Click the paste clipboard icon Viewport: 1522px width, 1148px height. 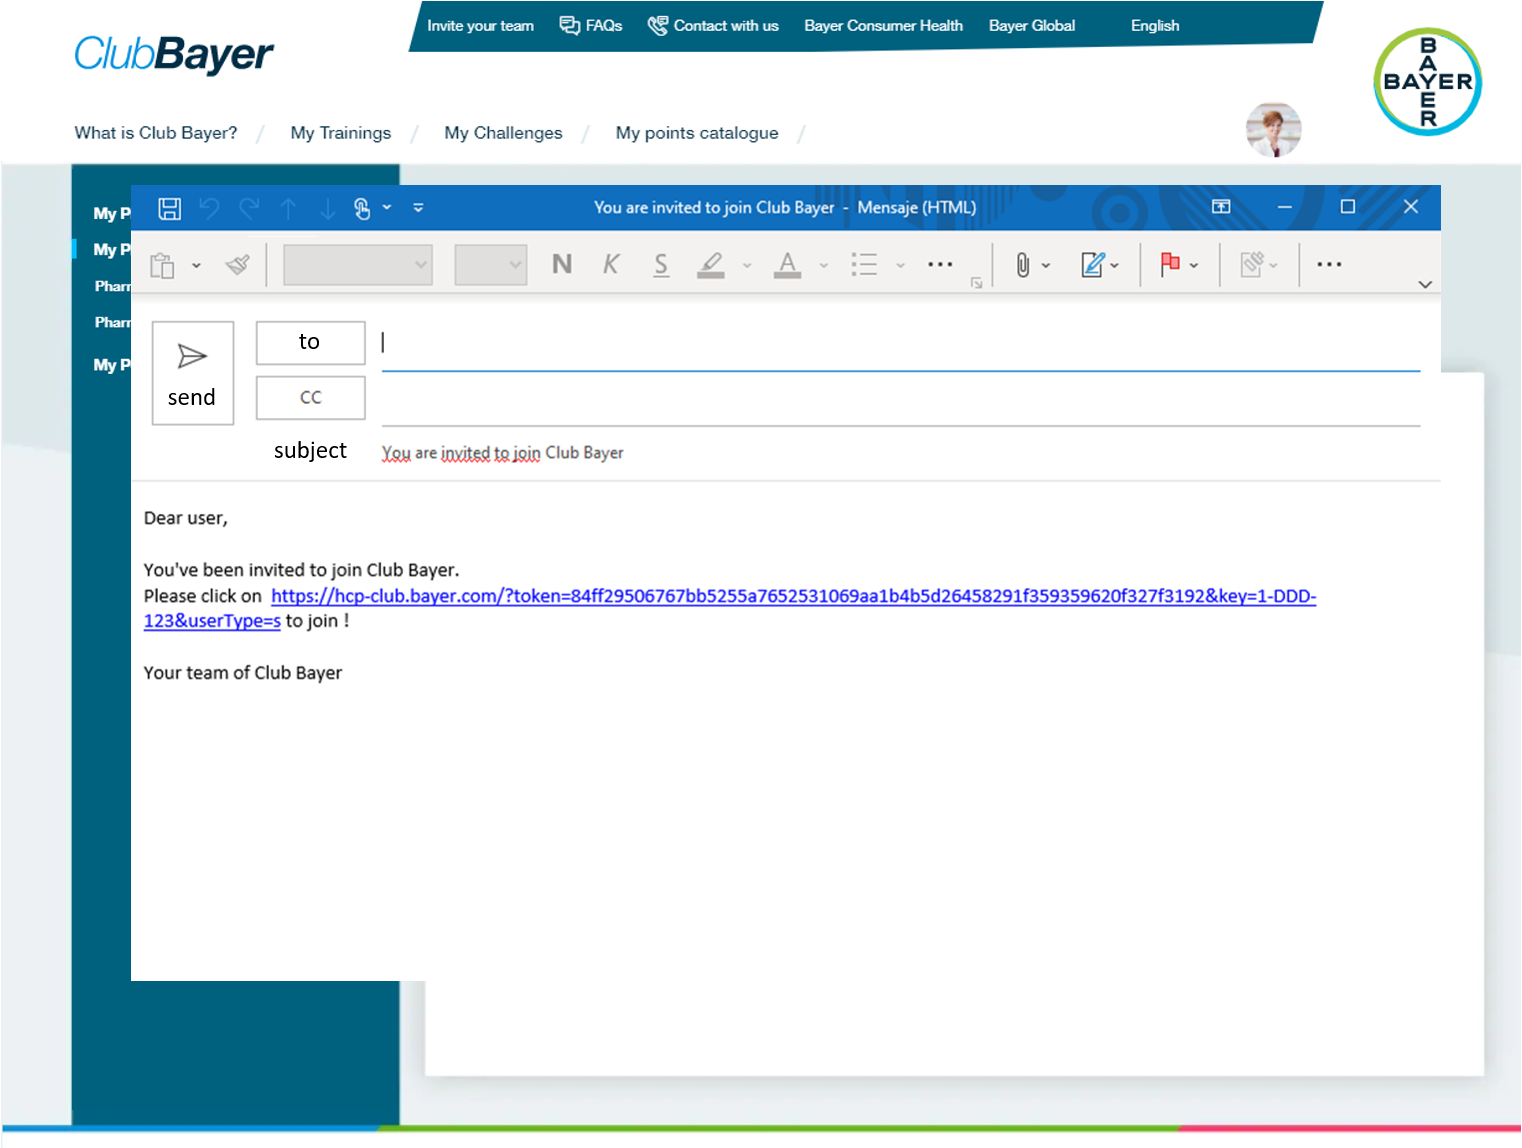162,265
